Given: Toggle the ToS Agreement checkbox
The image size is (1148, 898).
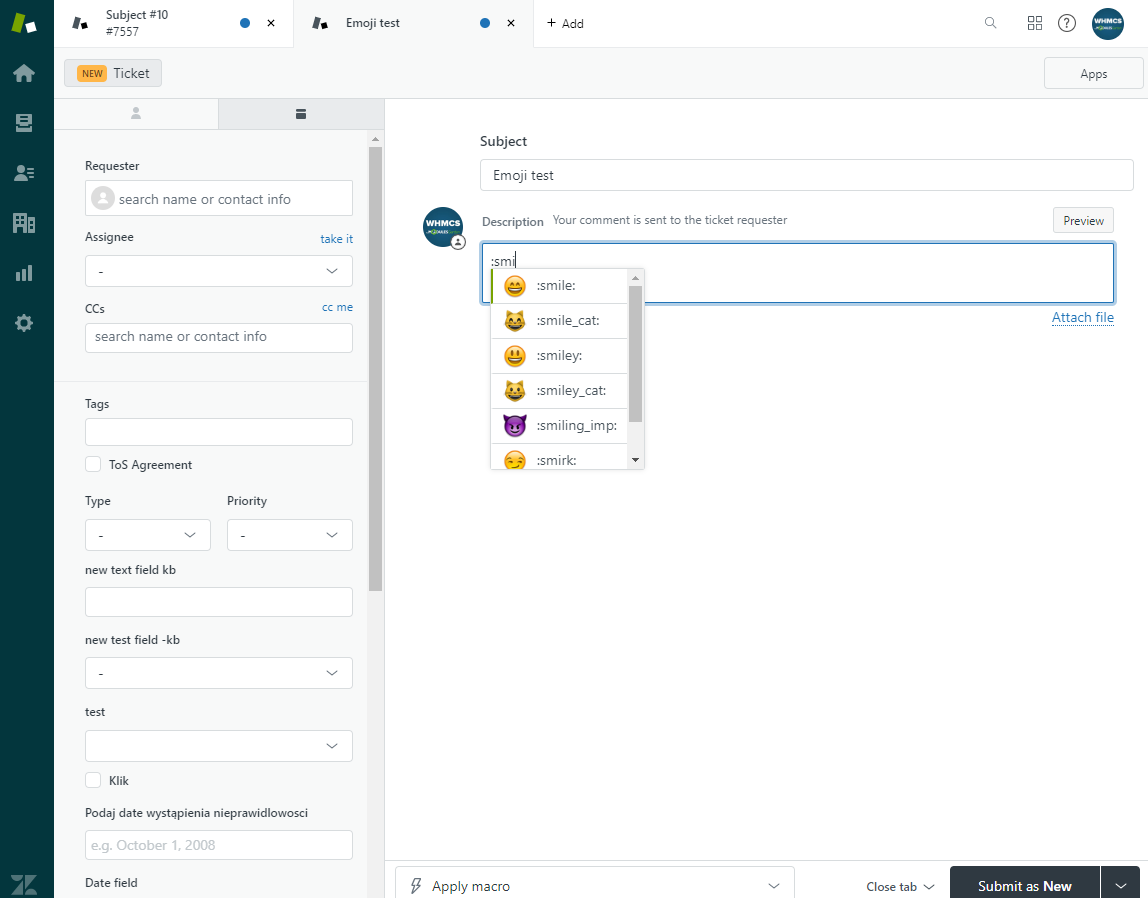Looking at the screenshot, I should [93, 464].
